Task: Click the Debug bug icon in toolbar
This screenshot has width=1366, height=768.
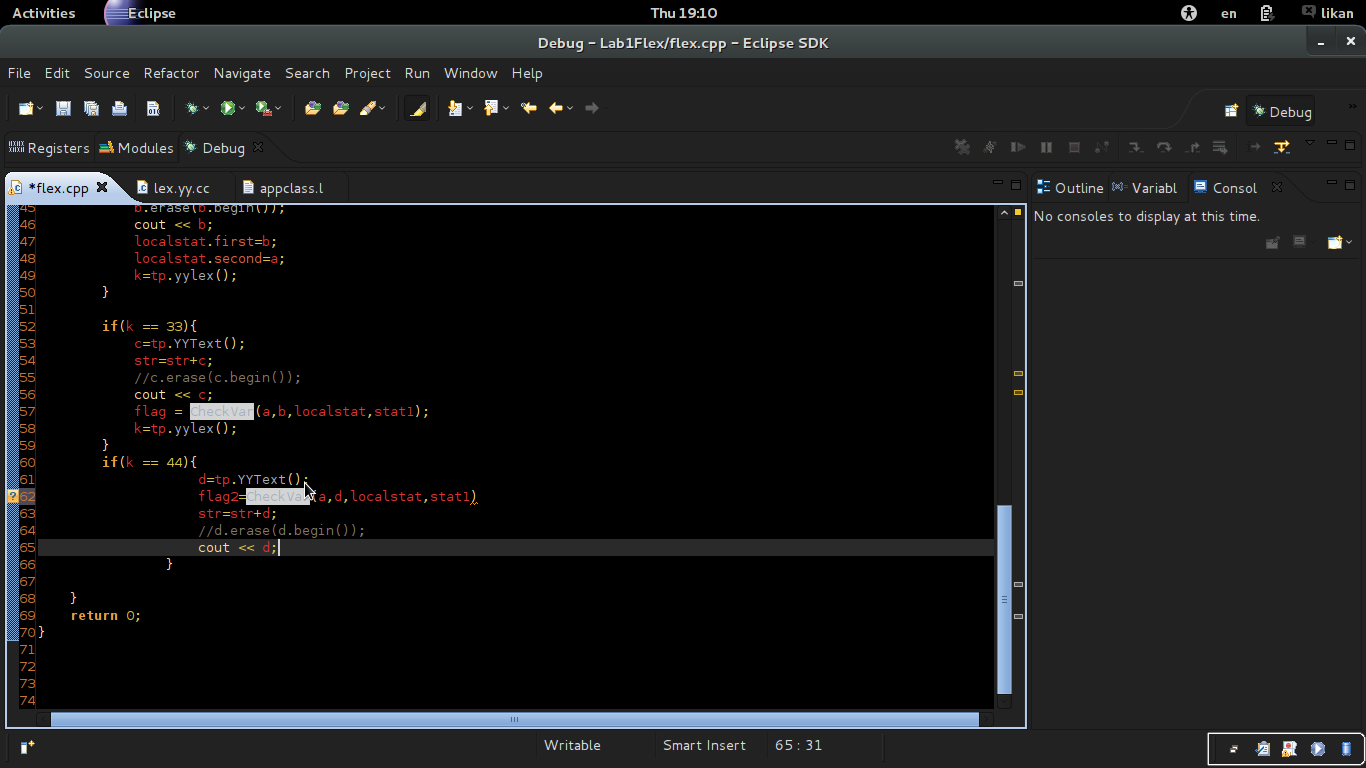Action: pyautogui.click(x=192, y=108)
